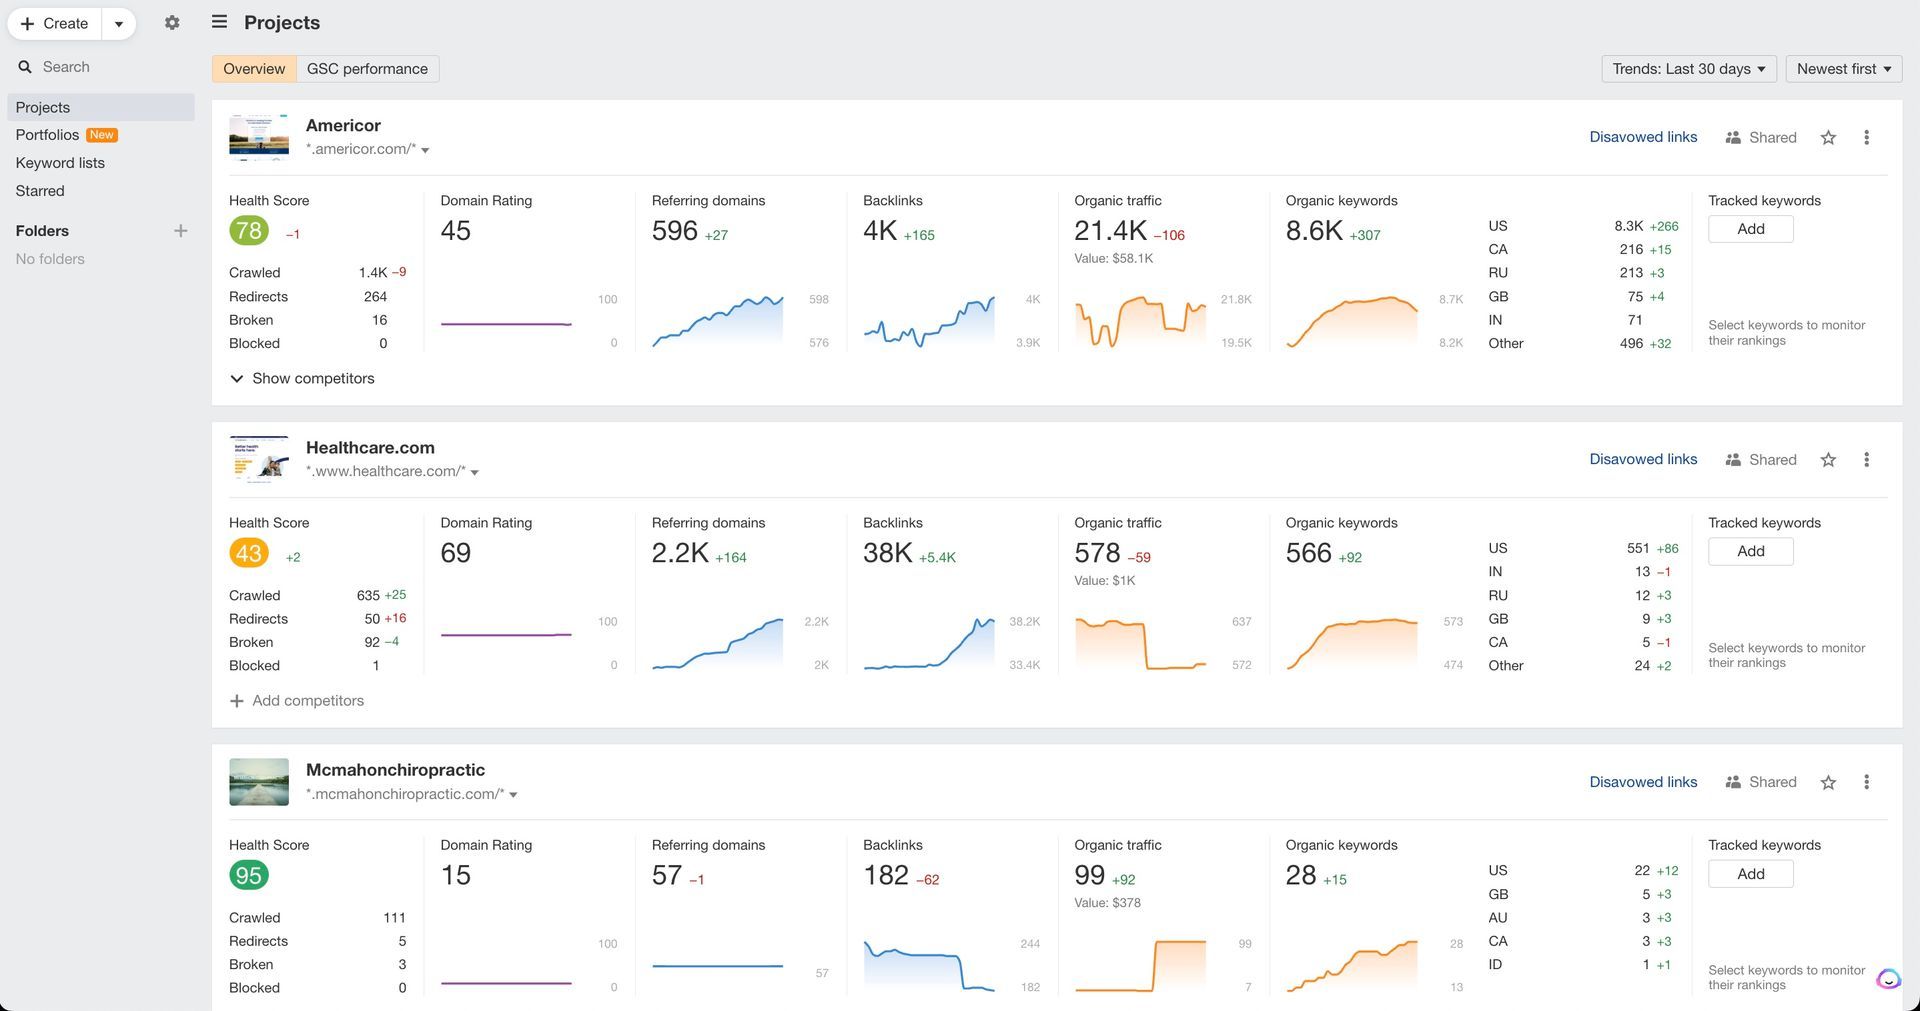The width and height of the screenshot is (1920, 1011).
Task: Click Americor US keywords count 8.3K
Action: [1628, 226]
